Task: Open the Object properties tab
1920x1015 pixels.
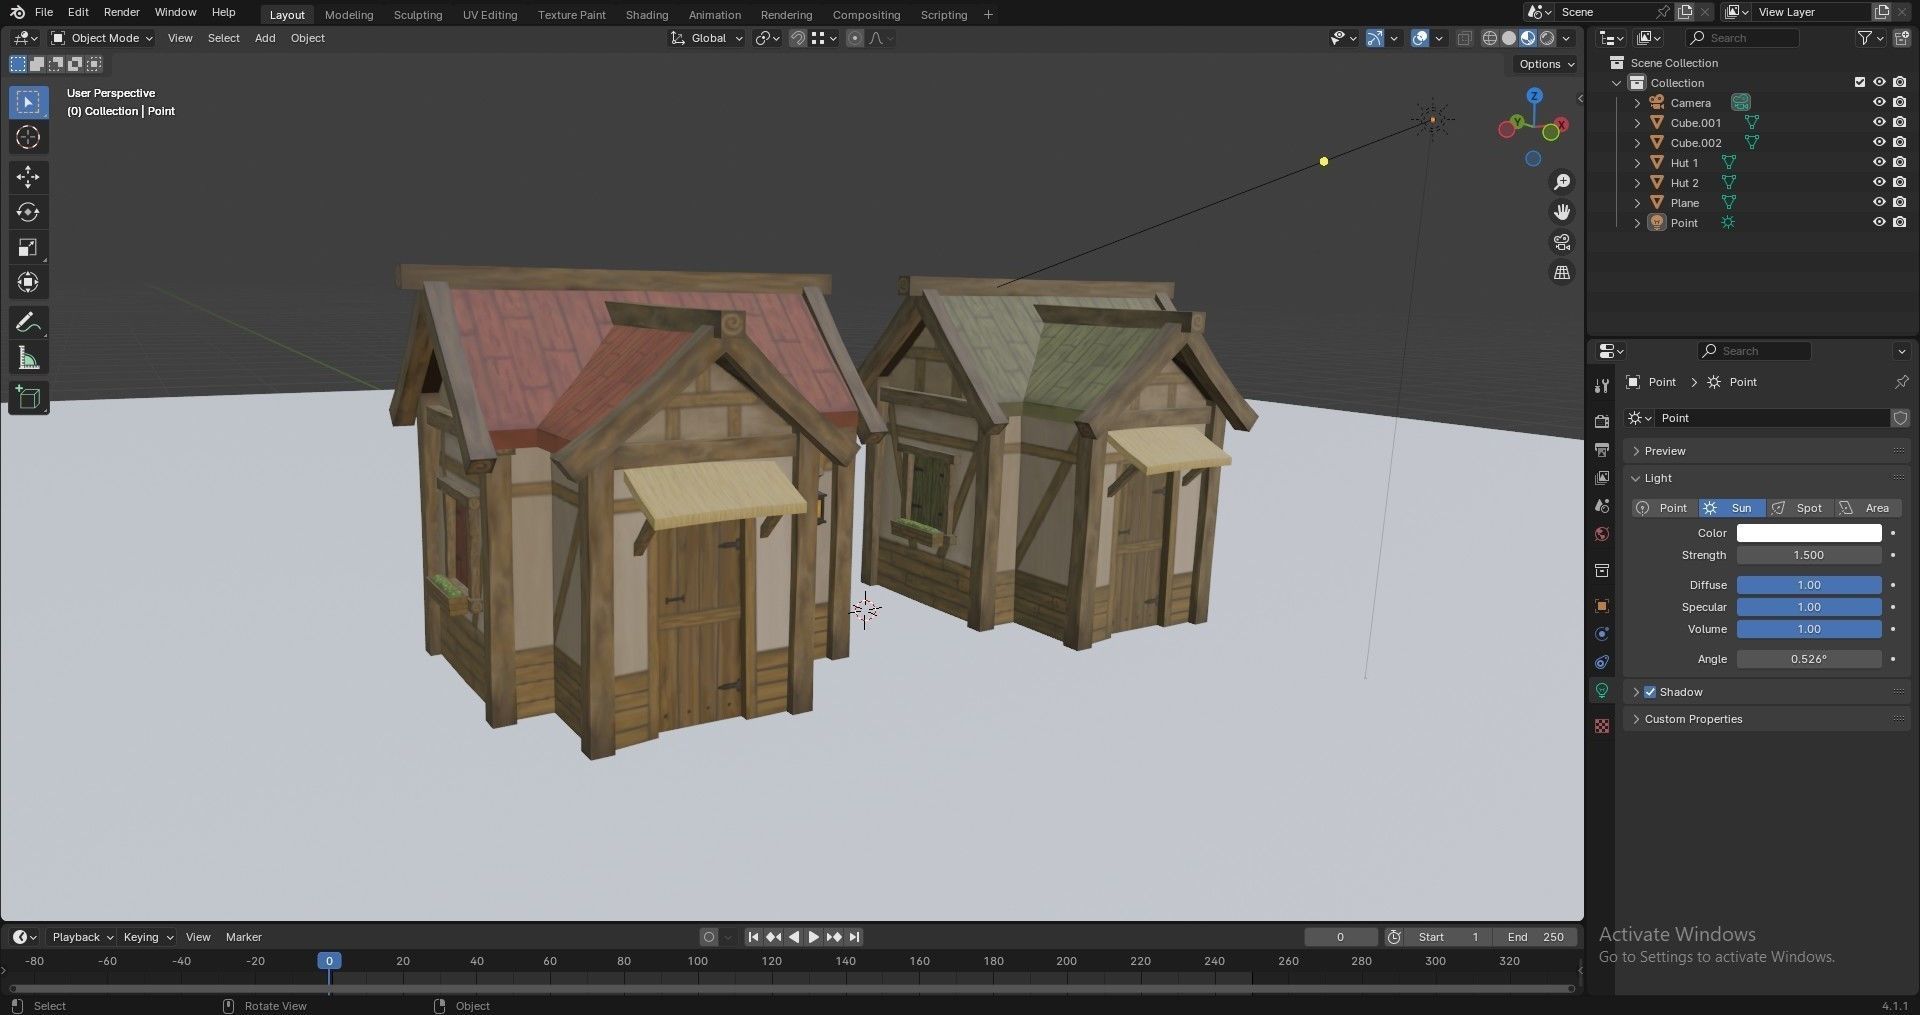Action: (1602, 606)
